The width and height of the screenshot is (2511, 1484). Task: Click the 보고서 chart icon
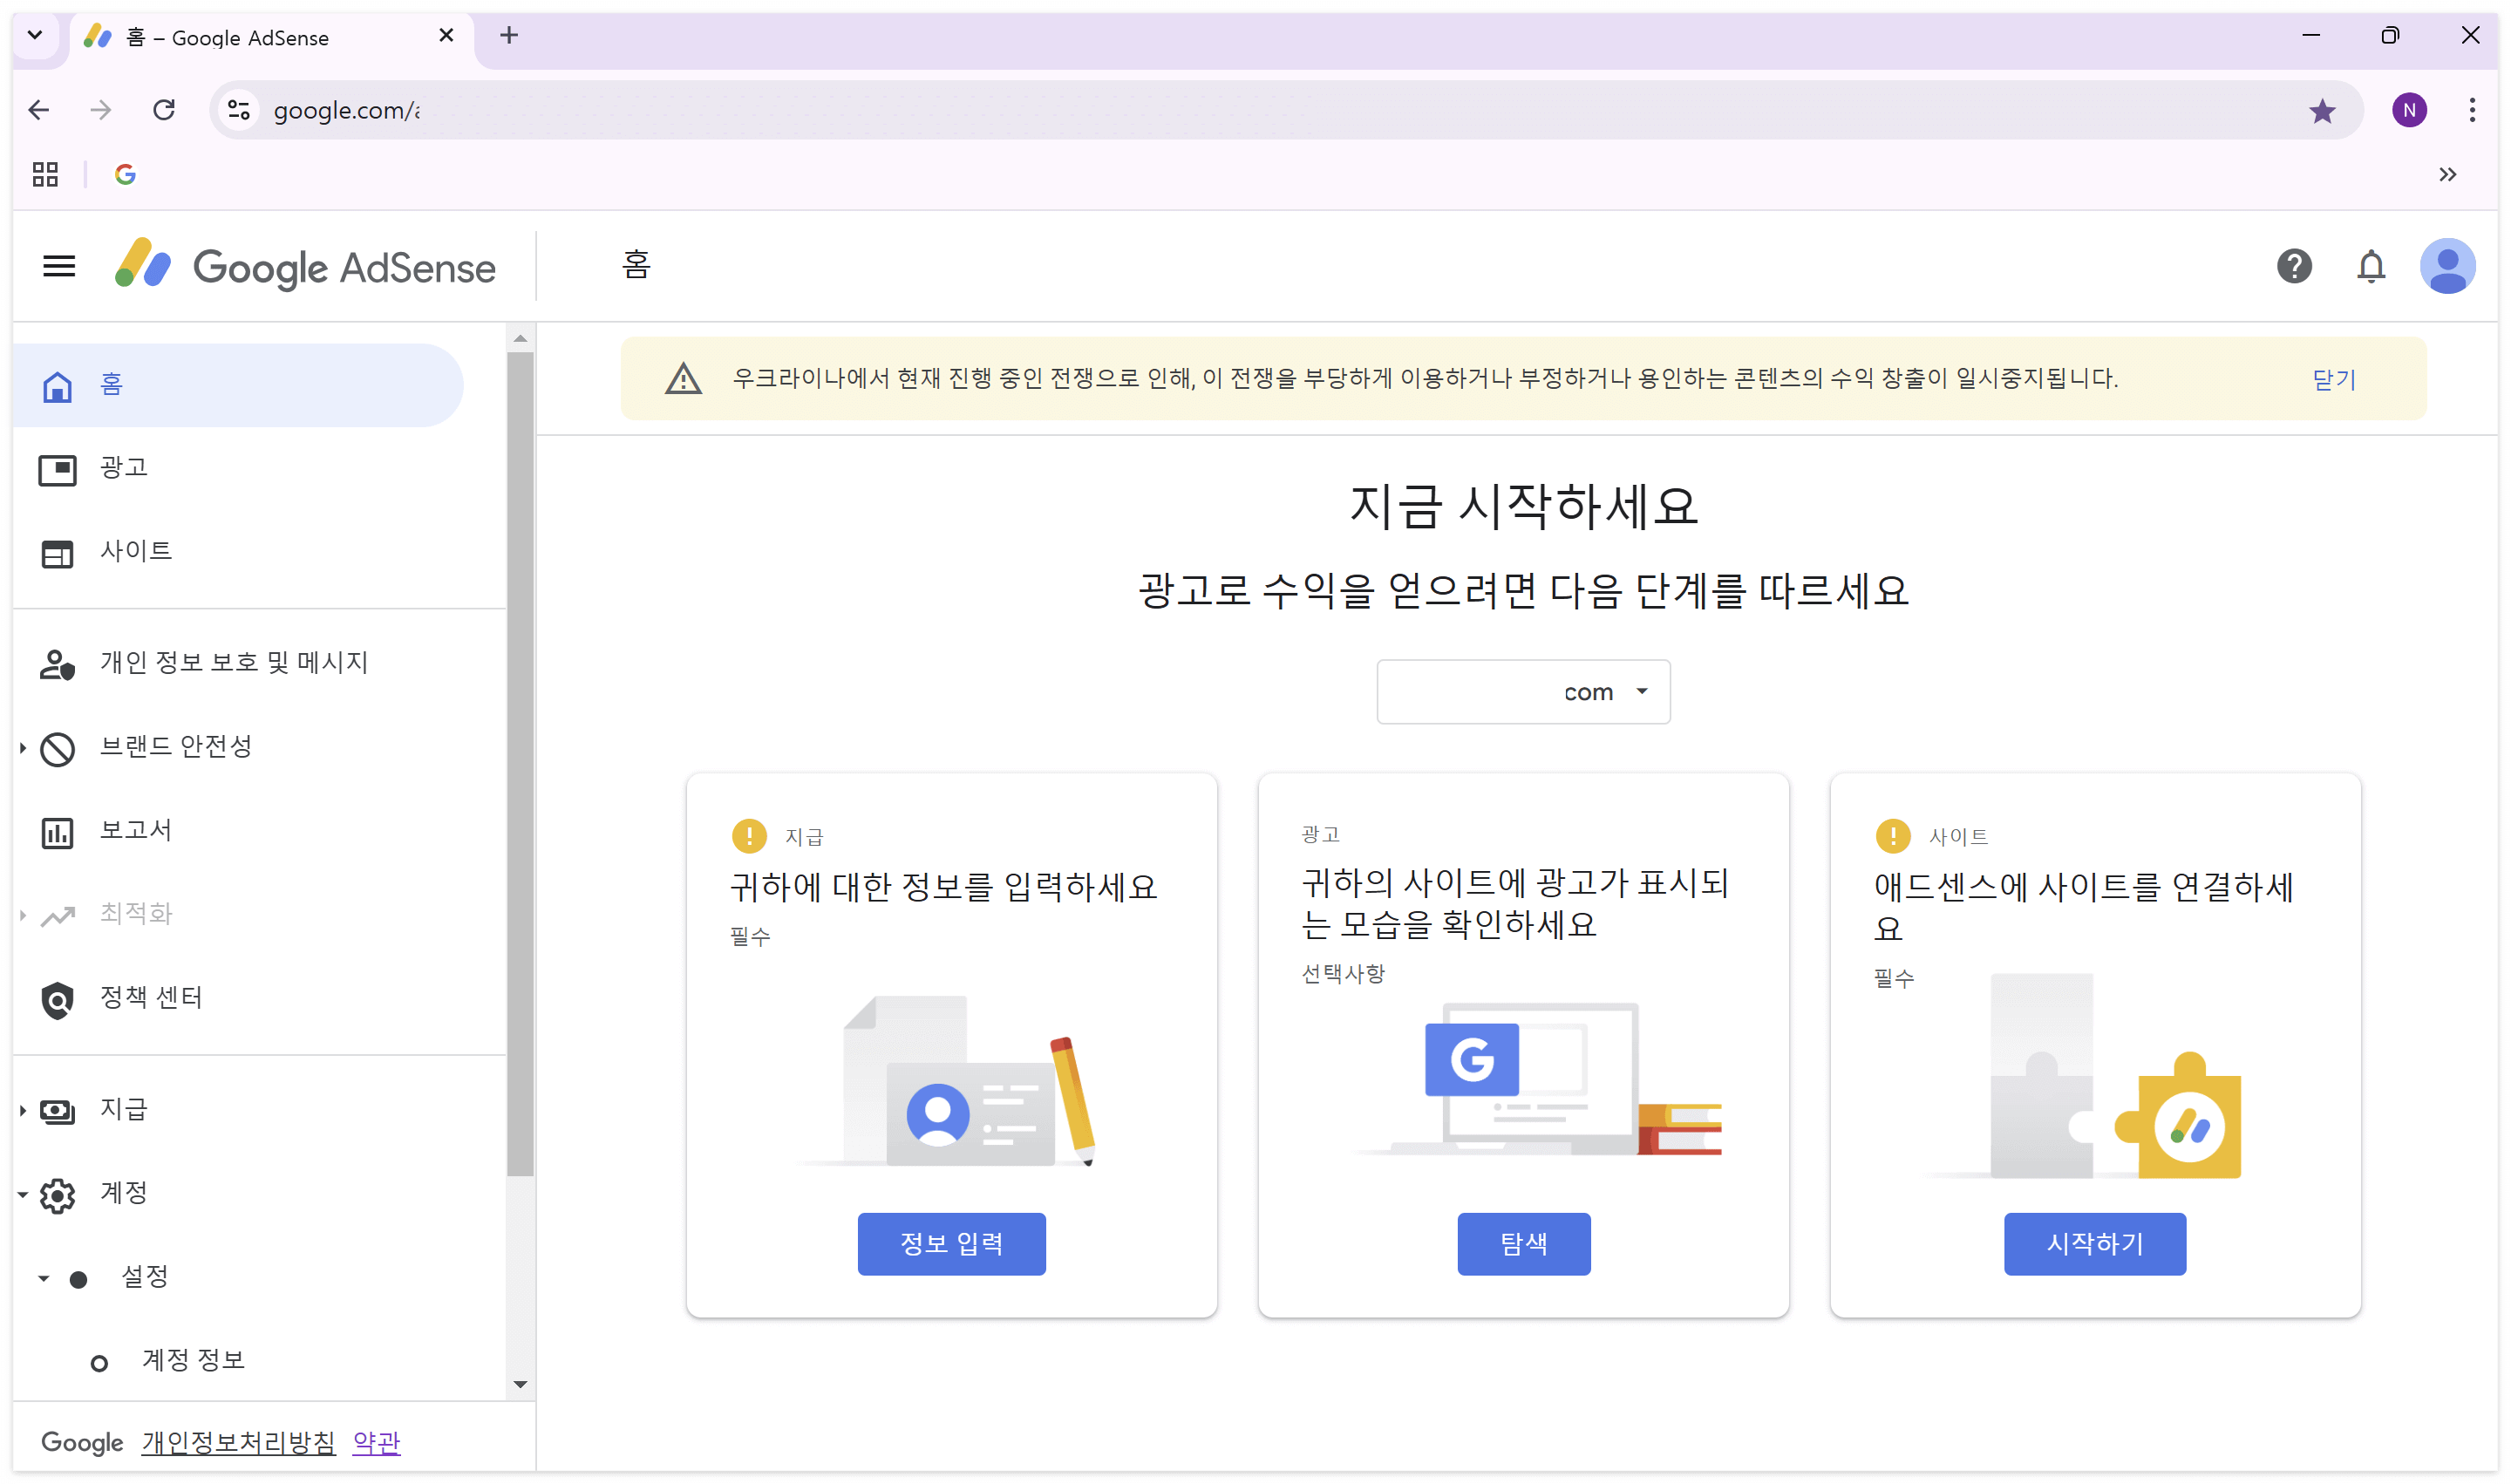(57, 831)
